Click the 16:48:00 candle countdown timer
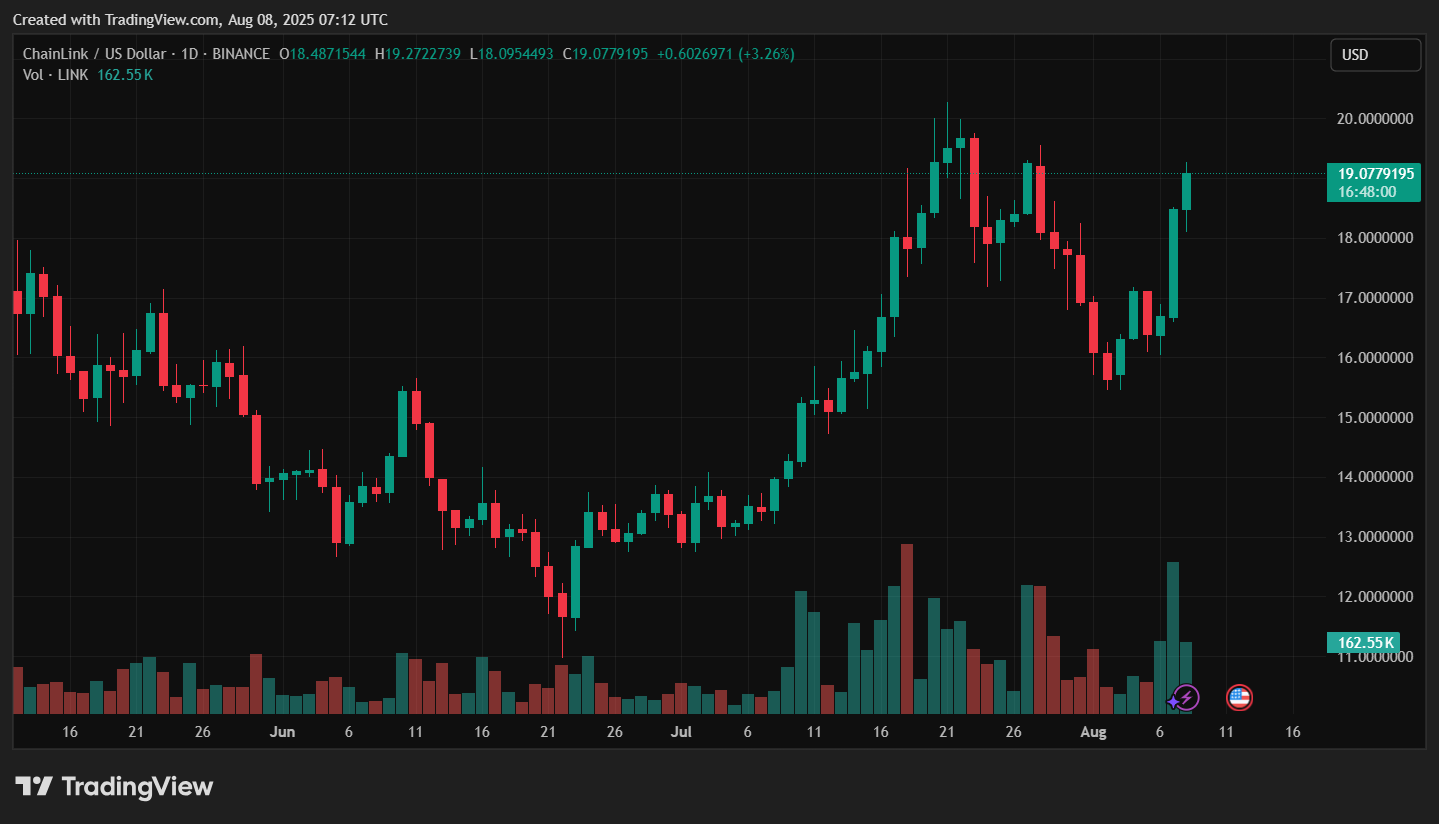Viewport: 1439px width, 824px height. pyautogui.click(x=1367, y=192)
